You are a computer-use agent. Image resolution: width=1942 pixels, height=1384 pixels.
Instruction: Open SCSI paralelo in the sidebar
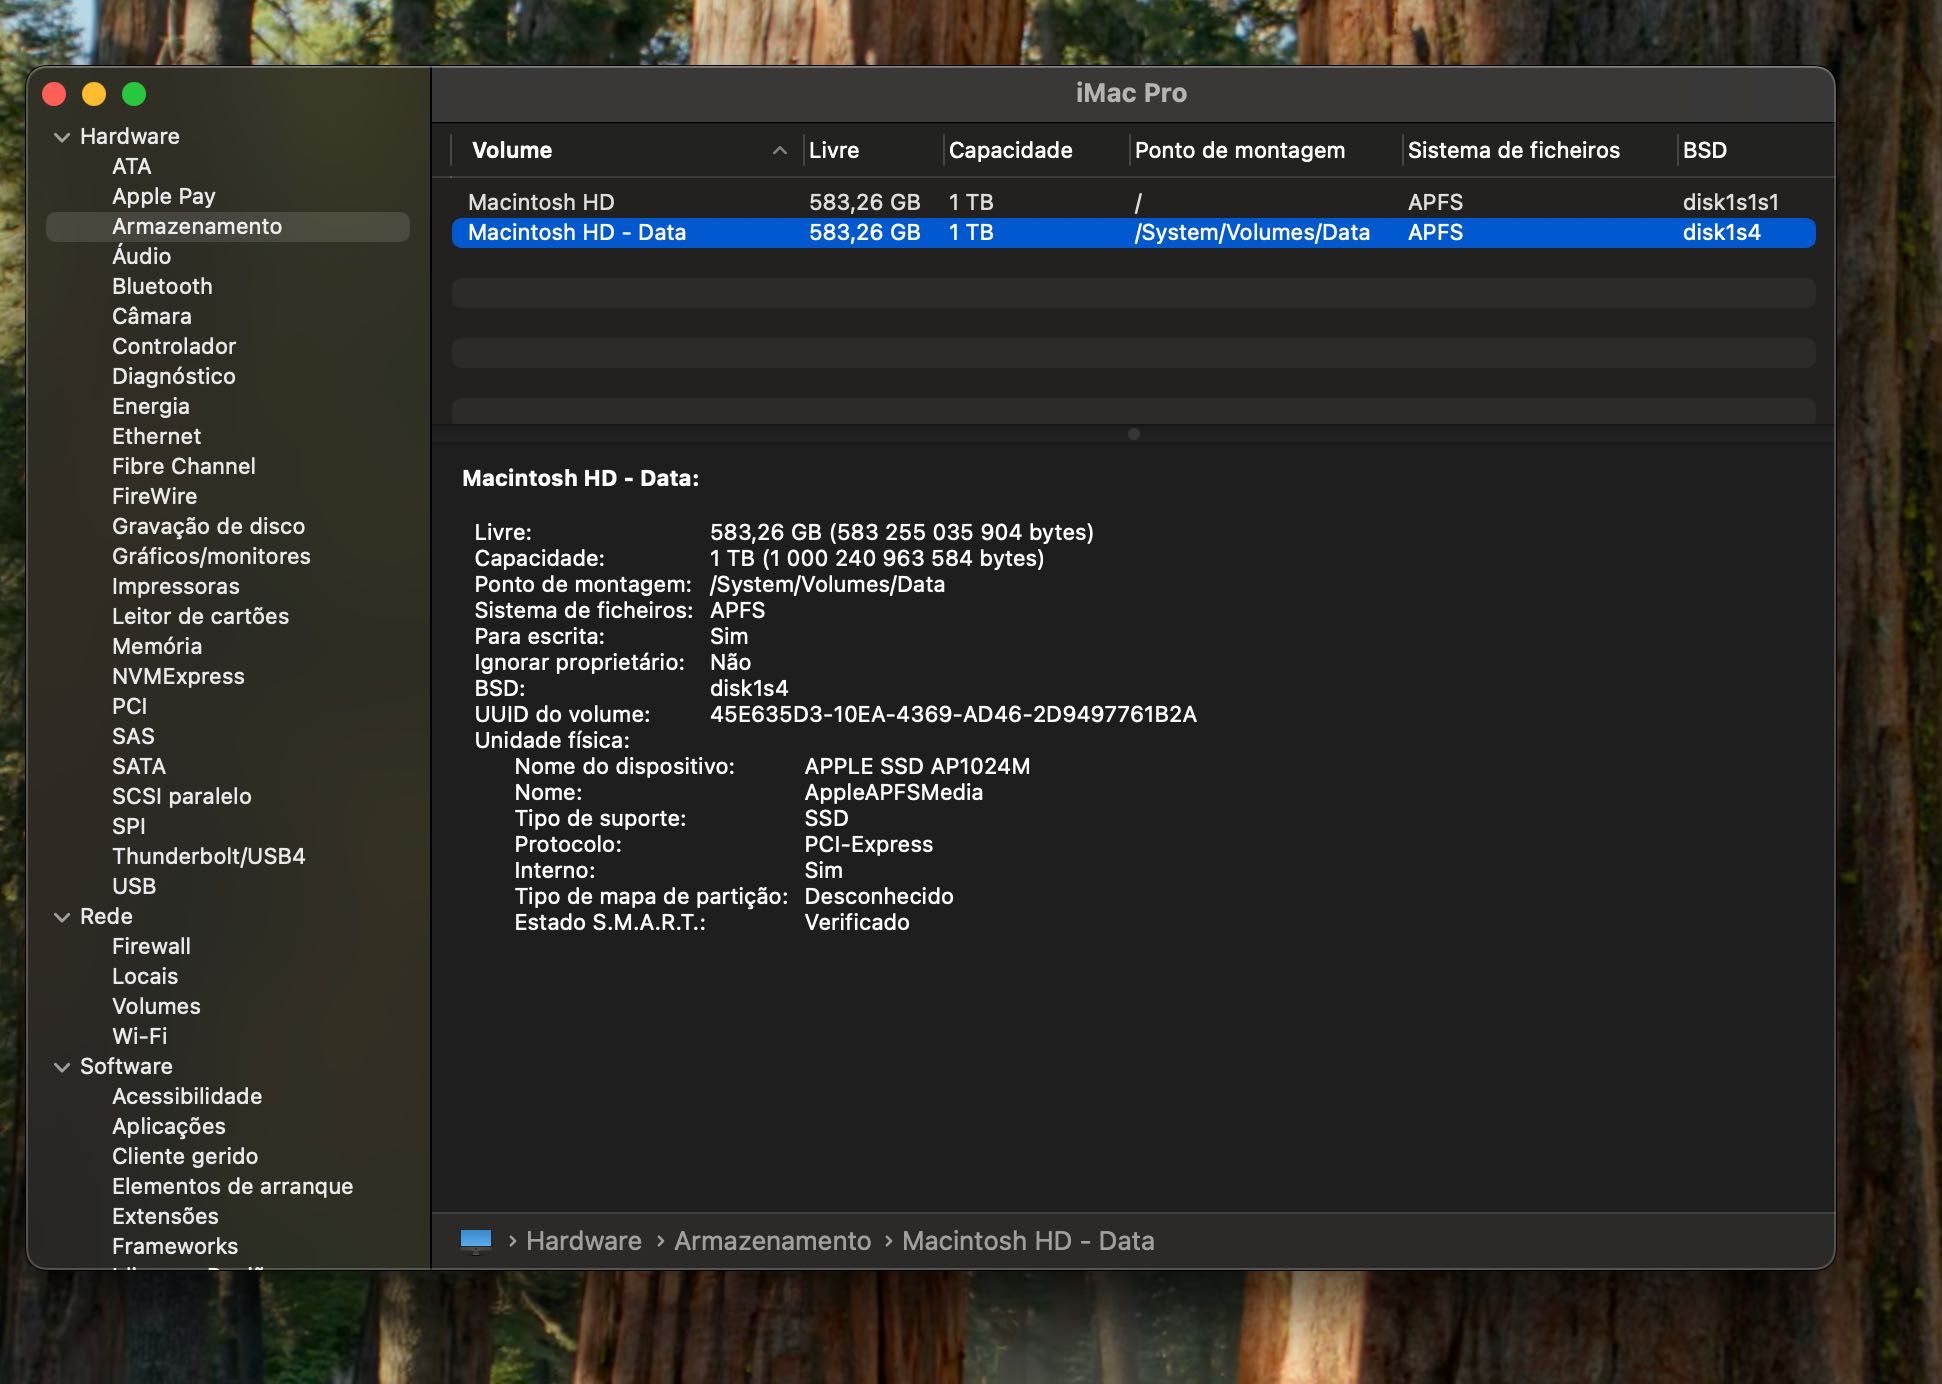coord(182,796)
